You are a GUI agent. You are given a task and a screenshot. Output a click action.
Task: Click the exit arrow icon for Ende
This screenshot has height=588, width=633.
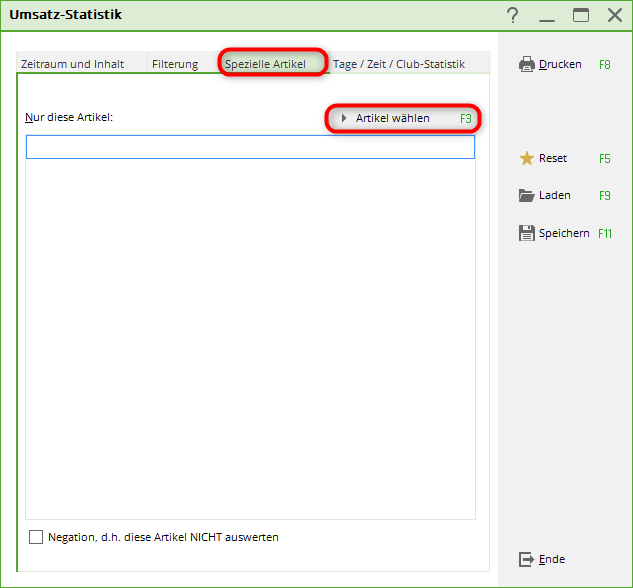(x=526, y=559)
